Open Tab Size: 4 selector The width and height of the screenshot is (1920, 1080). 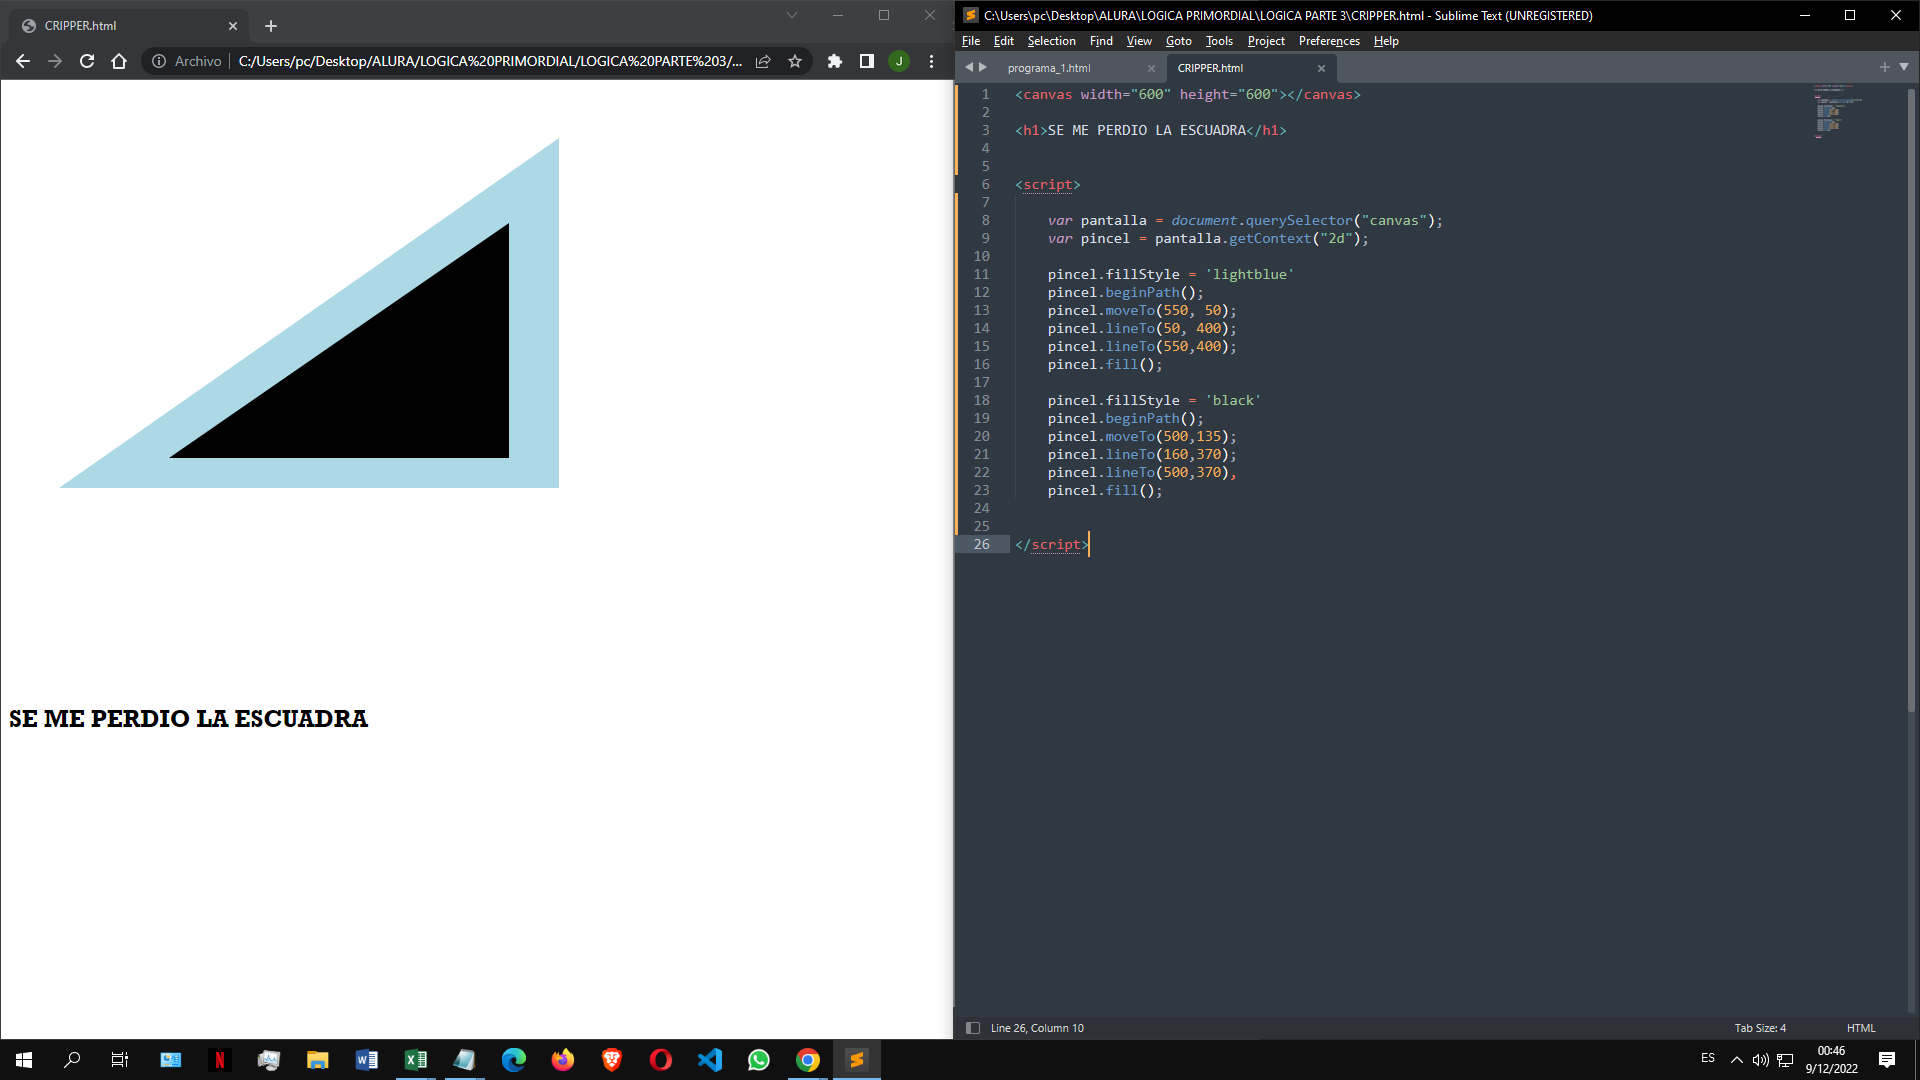tap(1760, 1028)
